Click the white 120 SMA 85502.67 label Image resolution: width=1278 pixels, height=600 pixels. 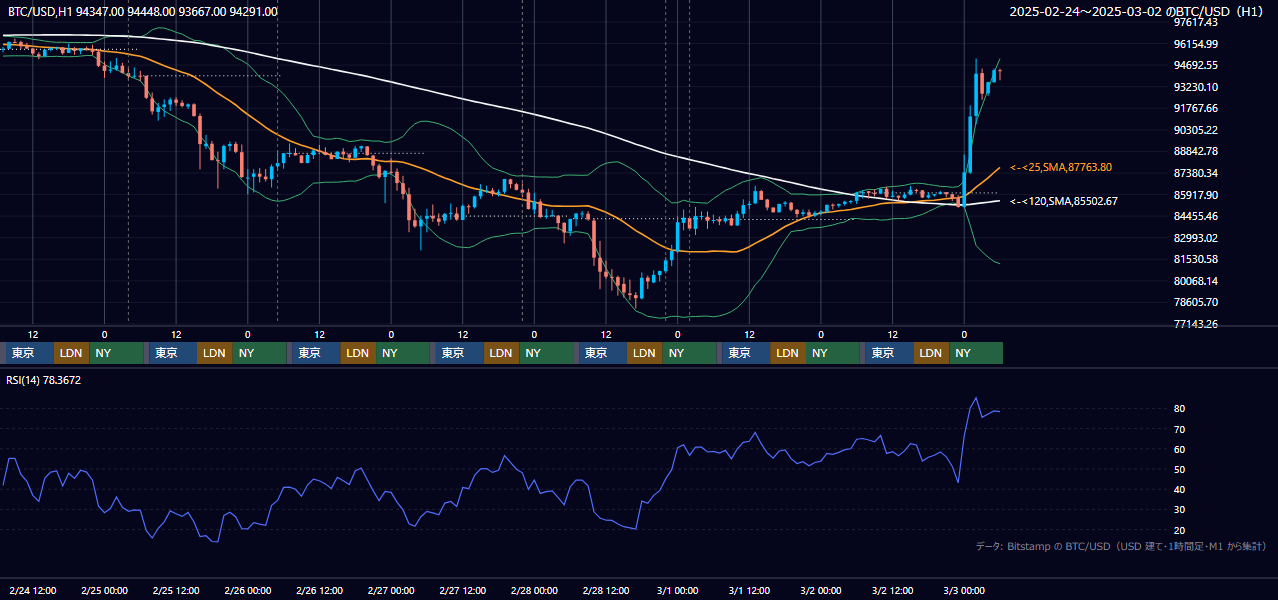coord(1064,201)
